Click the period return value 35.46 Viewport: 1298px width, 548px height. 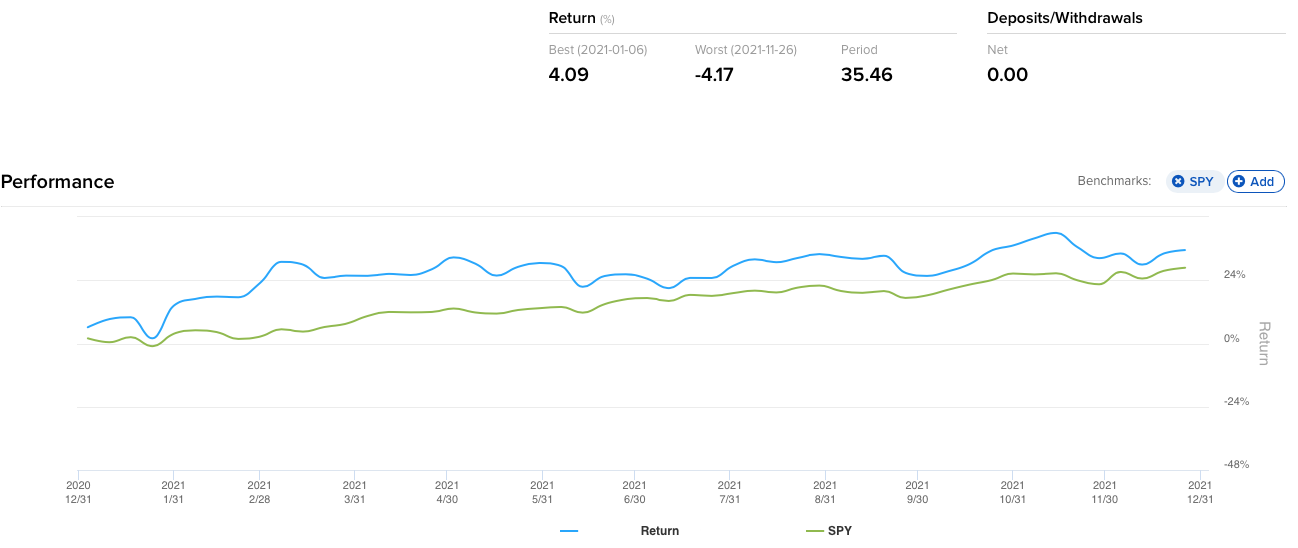point(867,75)
